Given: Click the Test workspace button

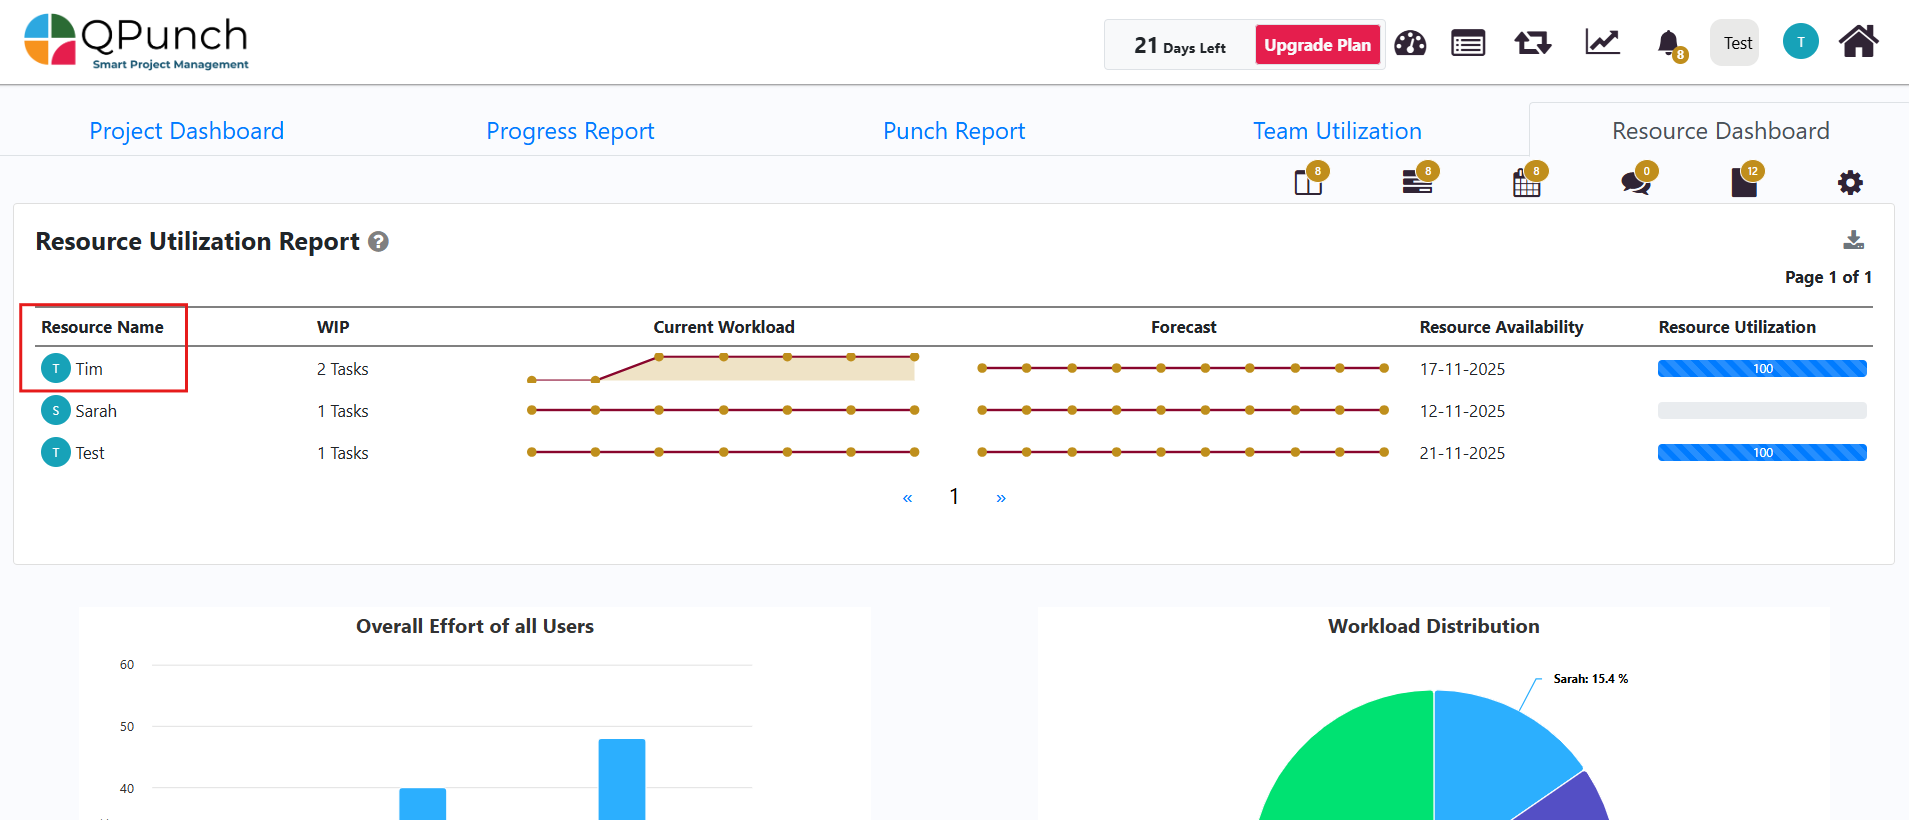Looking at the screenshot, I should (x=1737, y=43).
